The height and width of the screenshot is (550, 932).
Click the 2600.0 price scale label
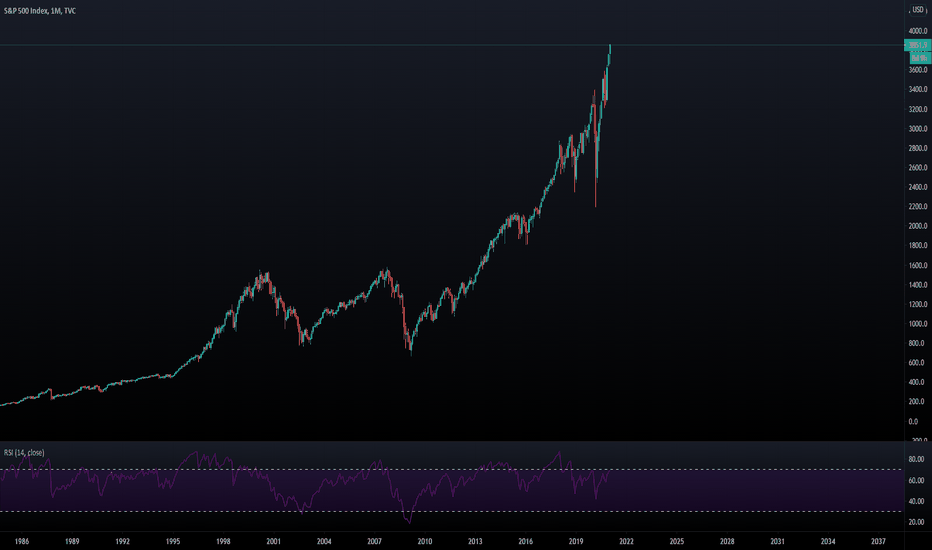pyautogui.click(x=918, y=168)
